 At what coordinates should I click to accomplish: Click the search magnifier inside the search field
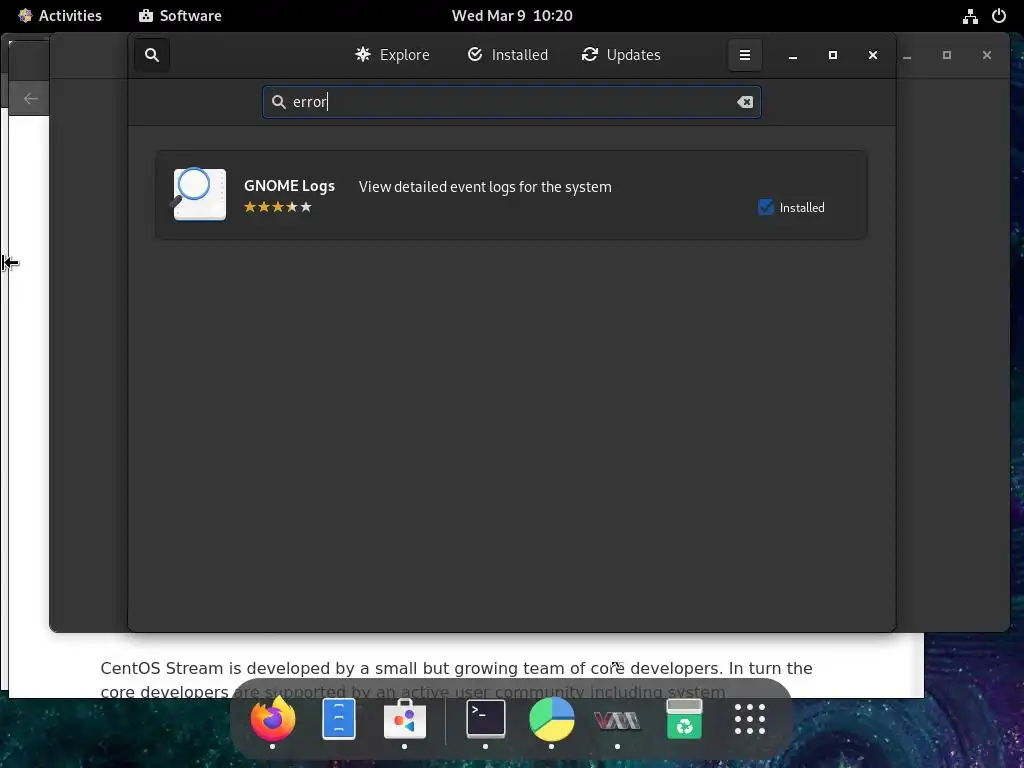point(279,102)
